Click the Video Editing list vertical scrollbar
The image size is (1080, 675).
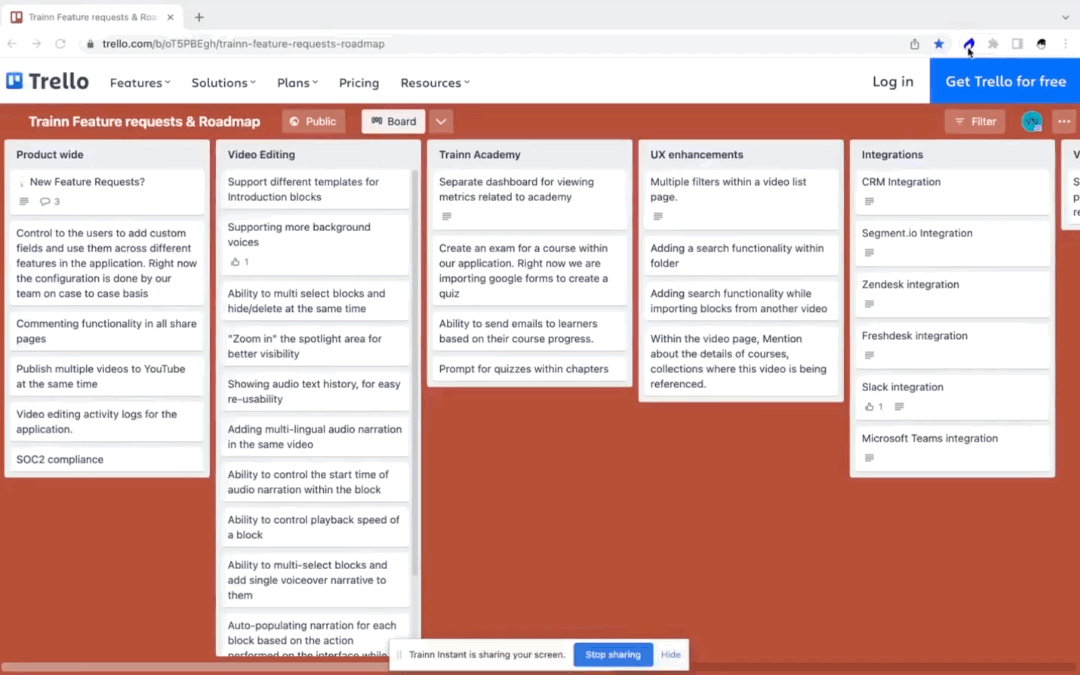coord(414,372)
